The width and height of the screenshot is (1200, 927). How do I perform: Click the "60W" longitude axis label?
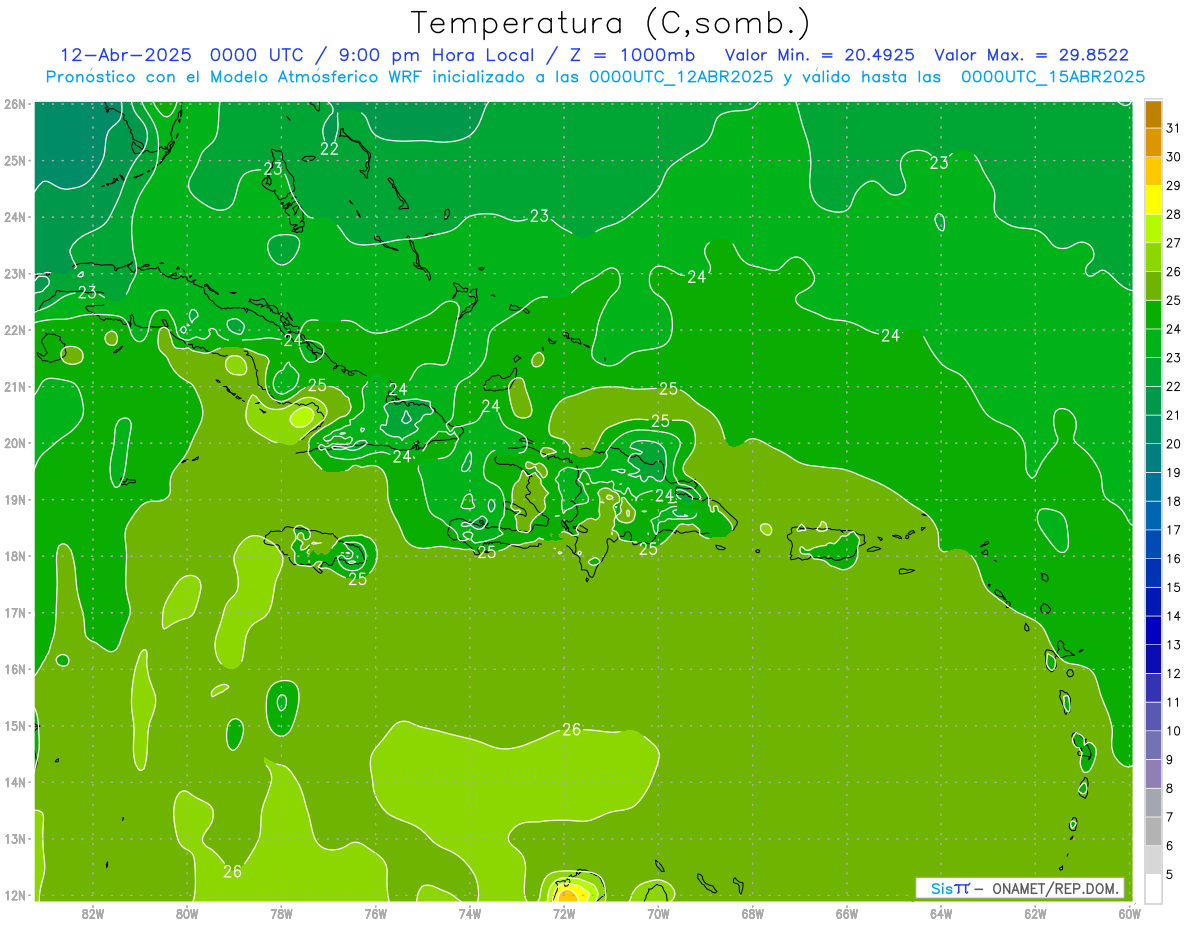[1130, 914]
